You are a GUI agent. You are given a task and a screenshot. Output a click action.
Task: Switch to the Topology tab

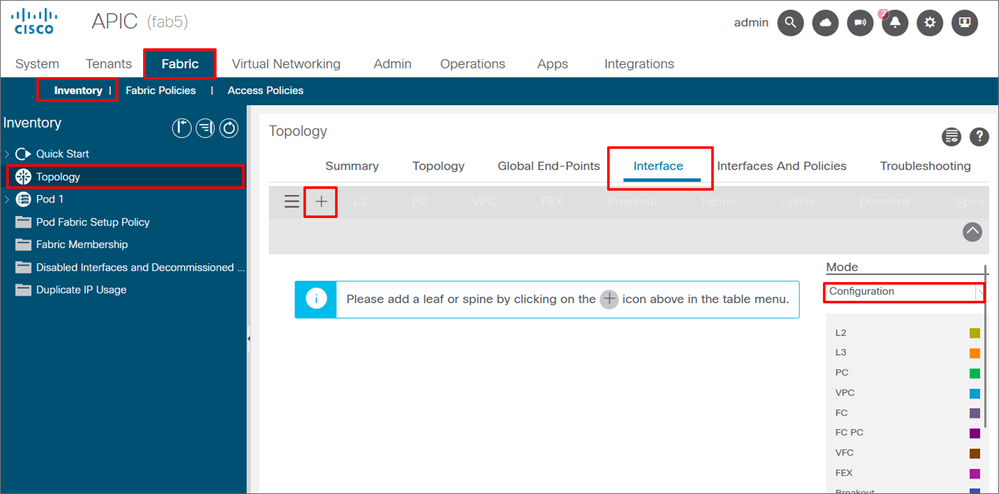(438, 166)
